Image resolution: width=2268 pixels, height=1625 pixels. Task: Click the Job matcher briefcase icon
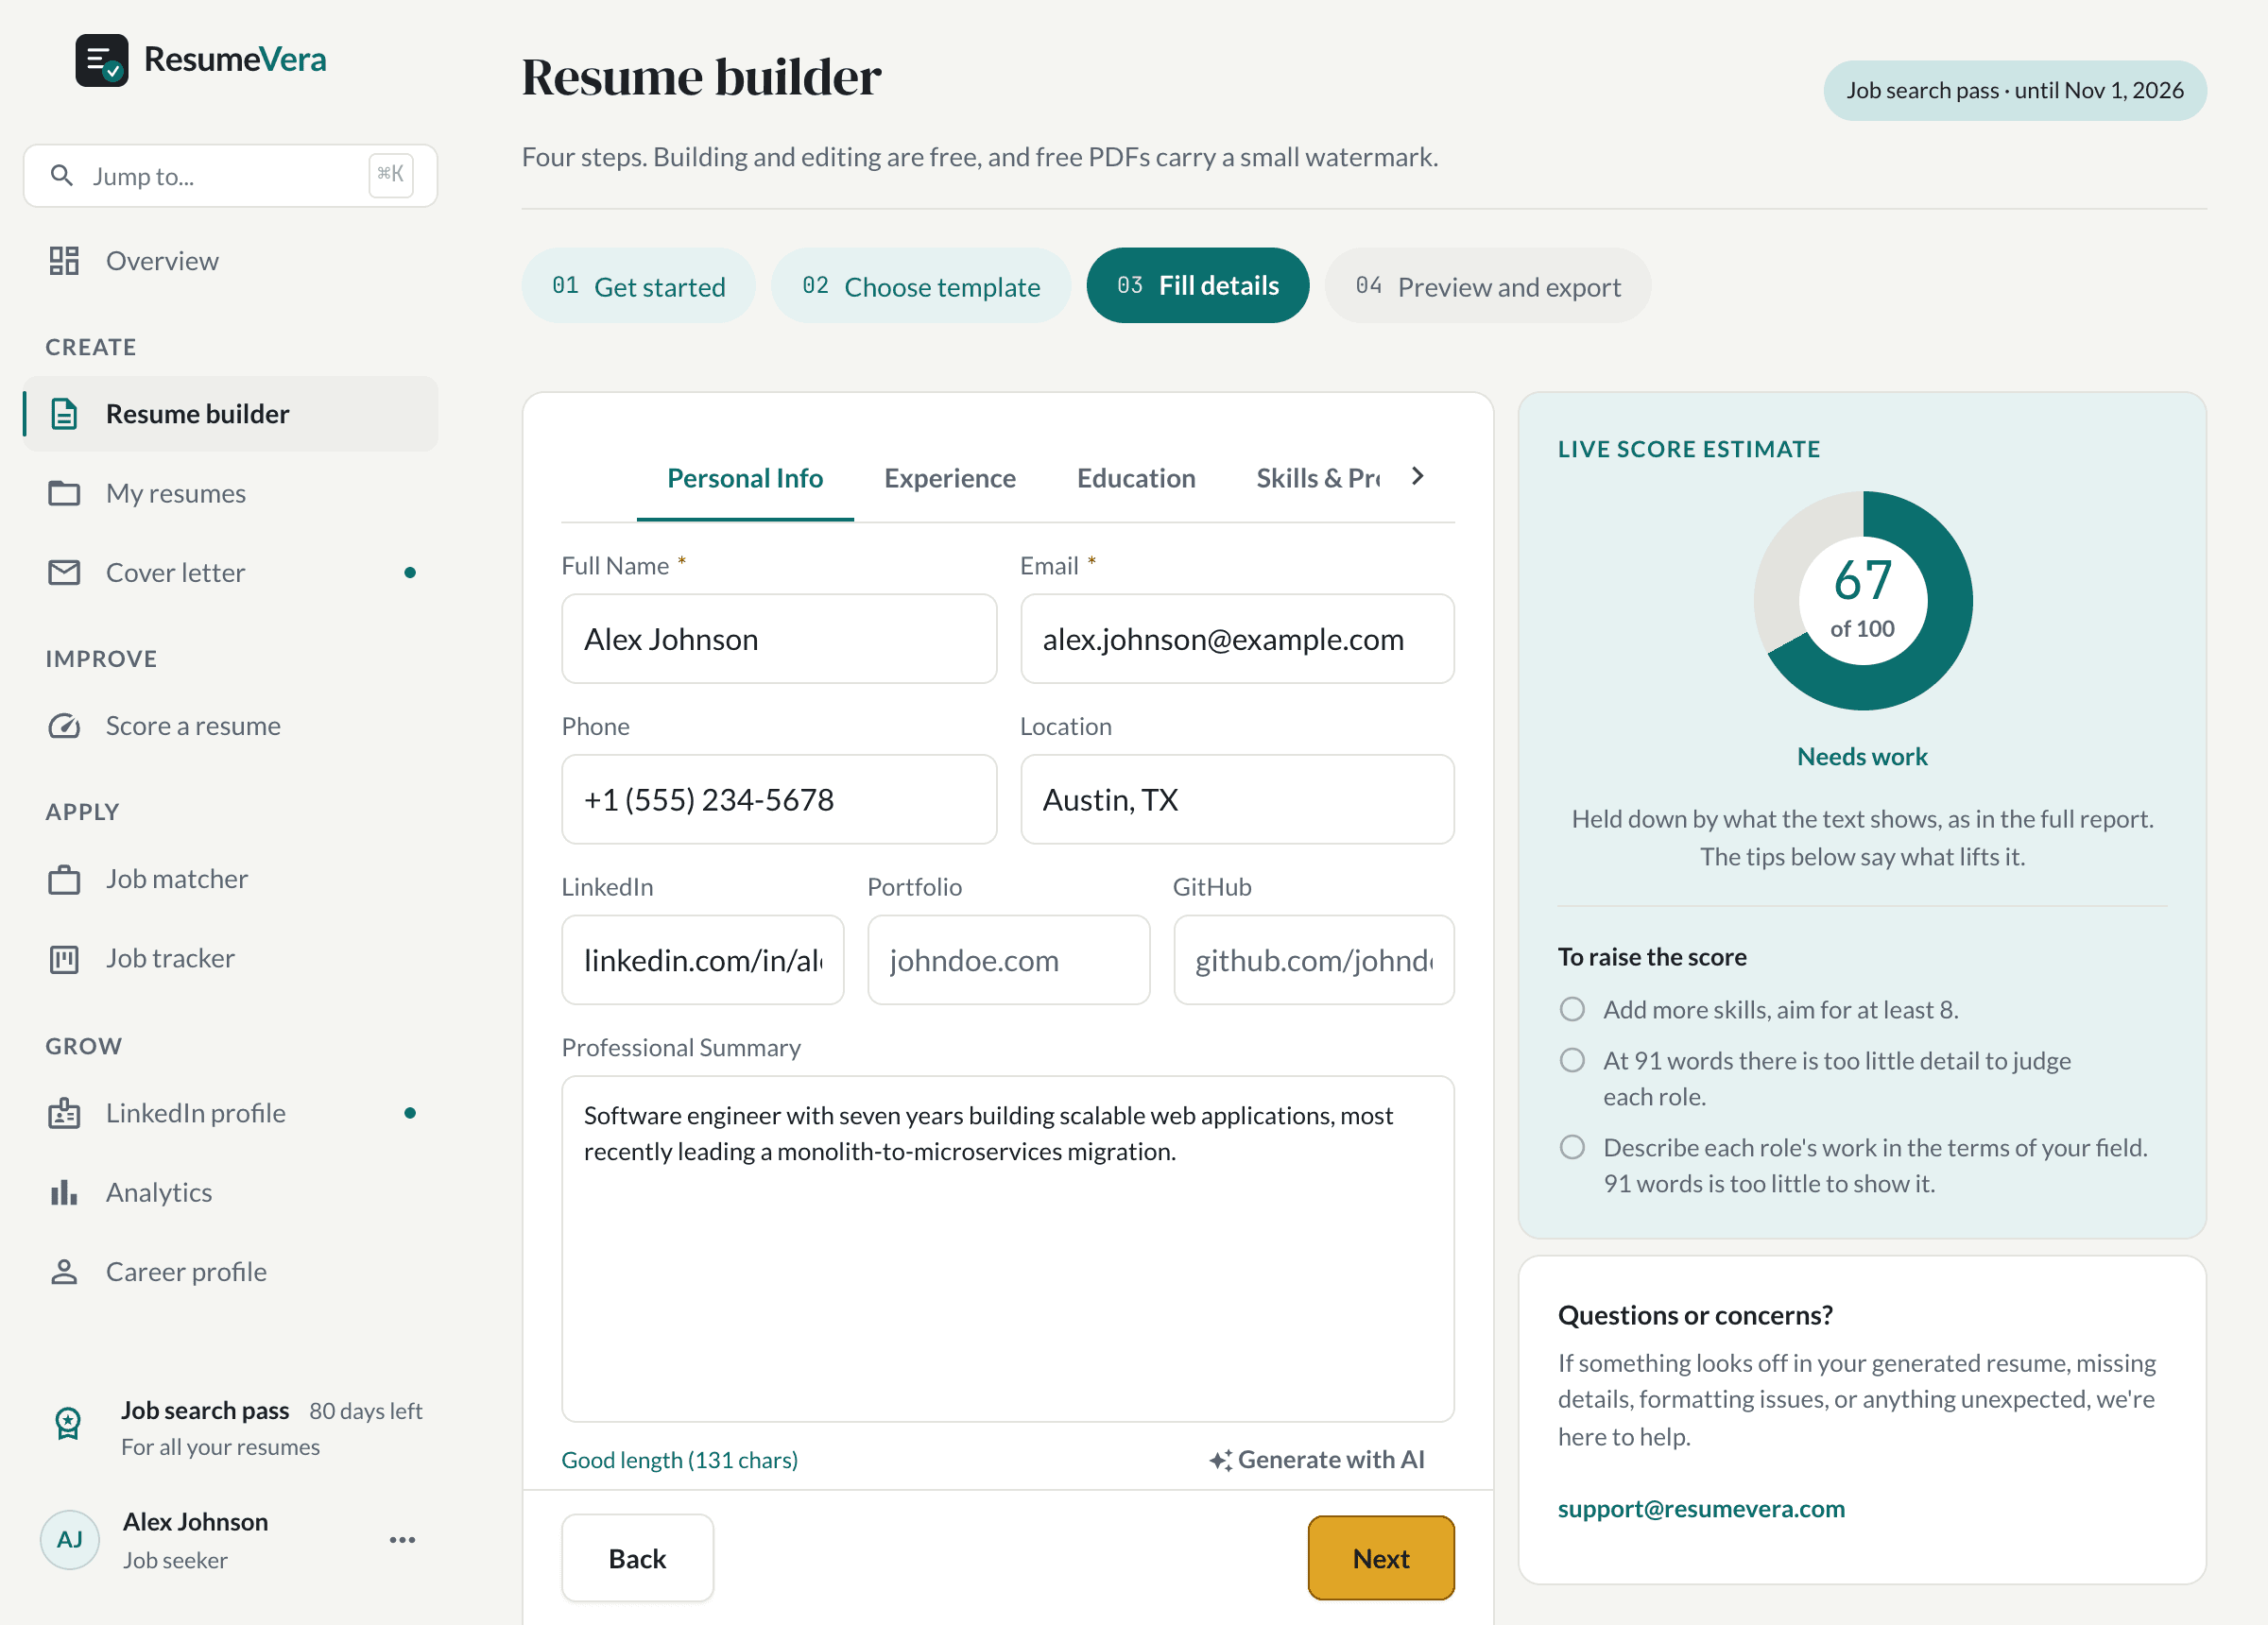pyautogui.click(x=64, y=879)
